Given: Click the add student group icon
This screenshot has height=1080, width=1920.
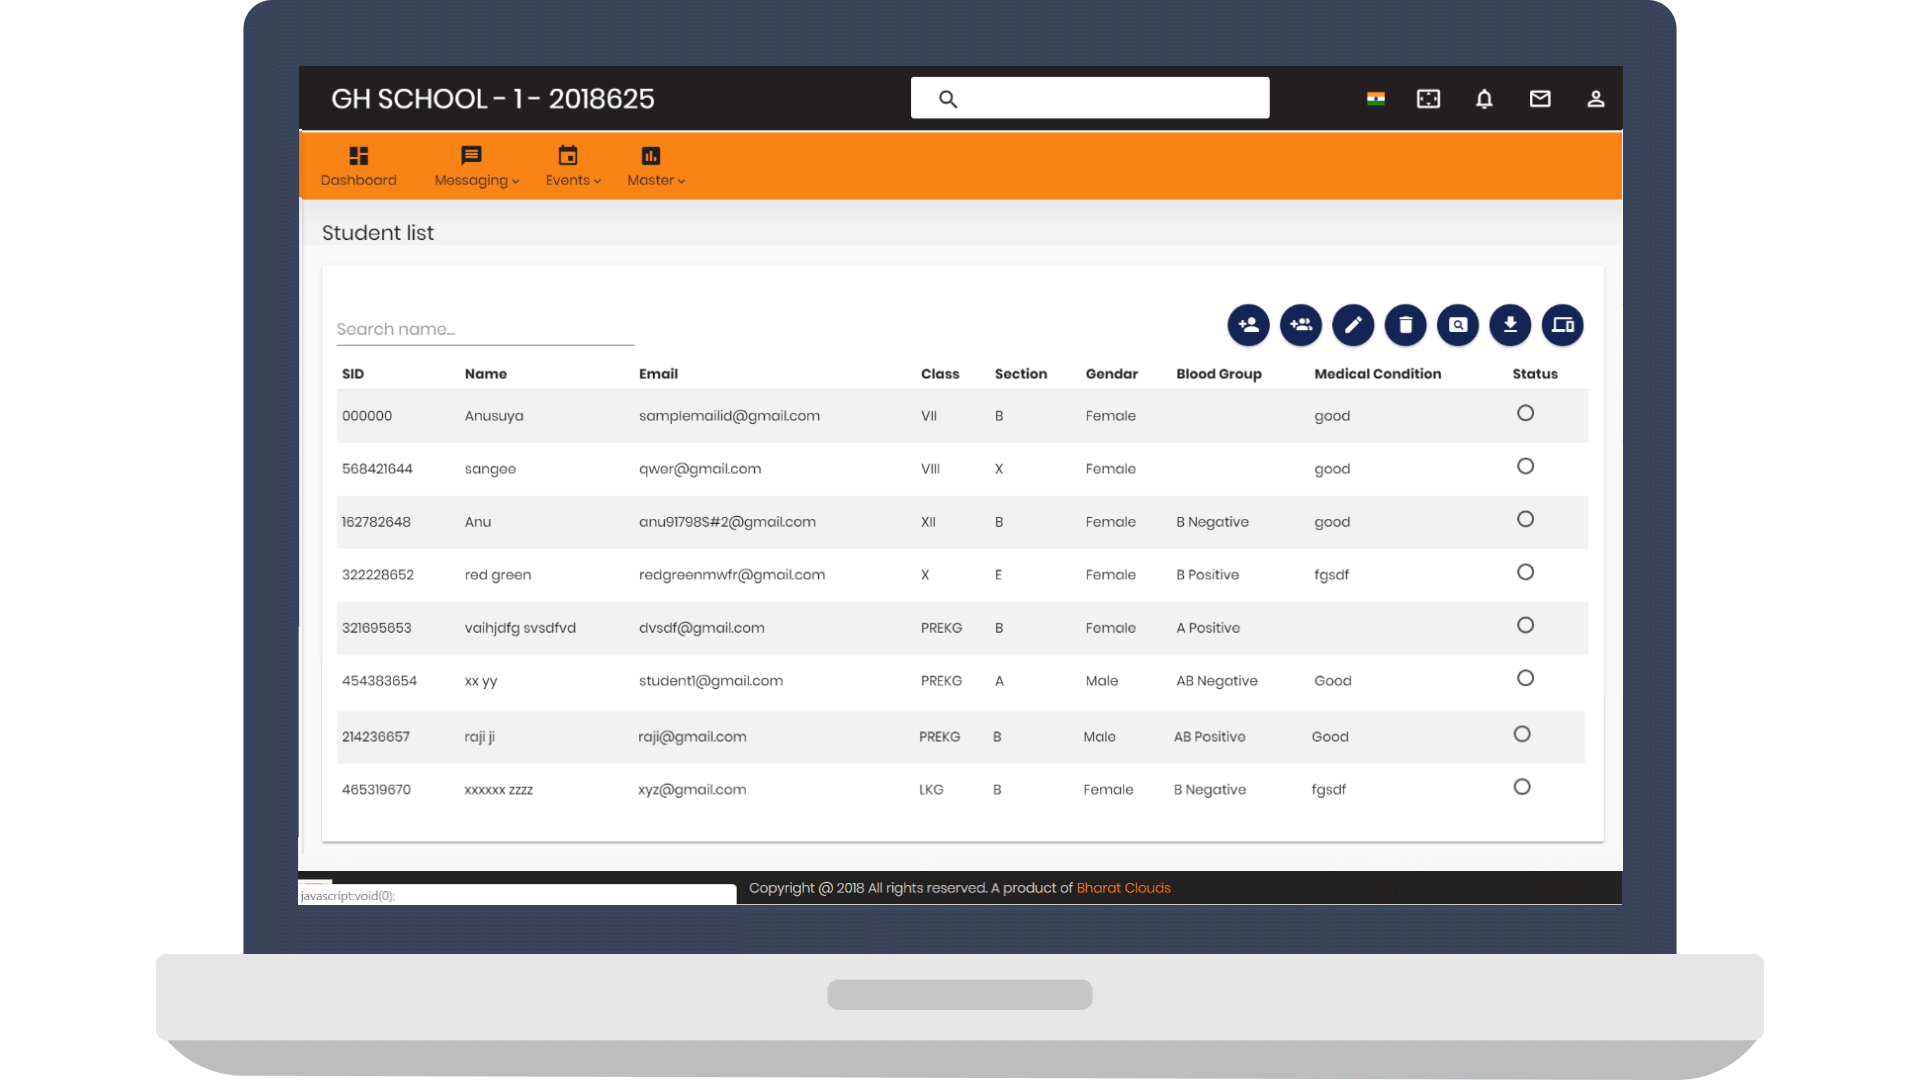Looking at the screenshot, I should point(1301,325).
